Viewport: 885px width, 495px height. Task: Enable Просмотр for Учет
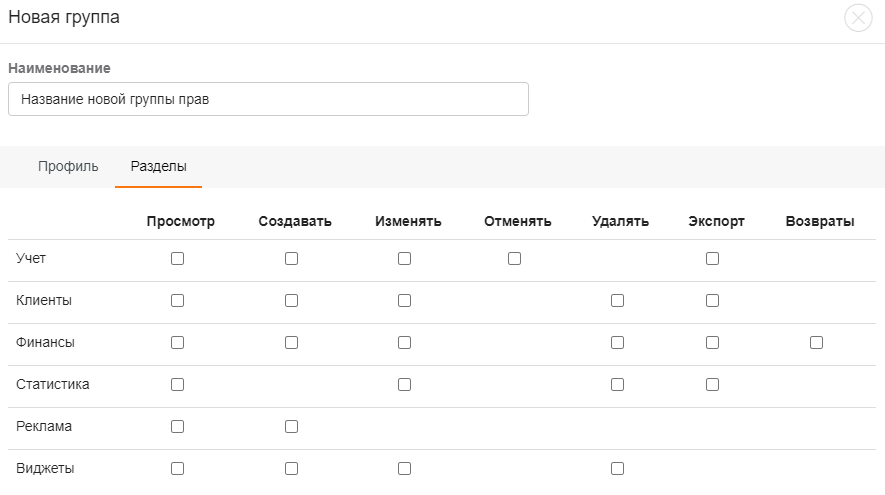177,259
